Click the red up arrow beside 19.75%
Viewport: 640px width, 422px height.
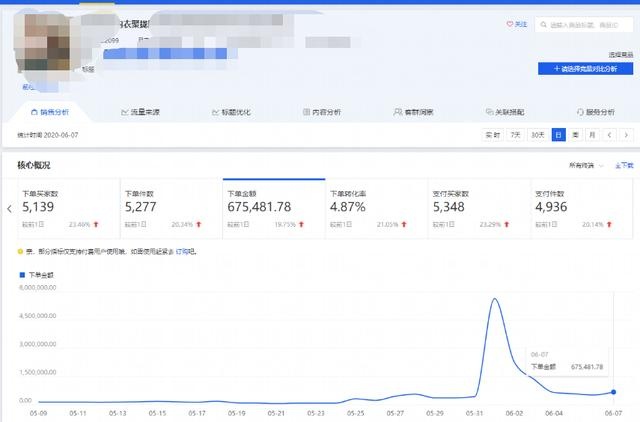coord(302,224)
